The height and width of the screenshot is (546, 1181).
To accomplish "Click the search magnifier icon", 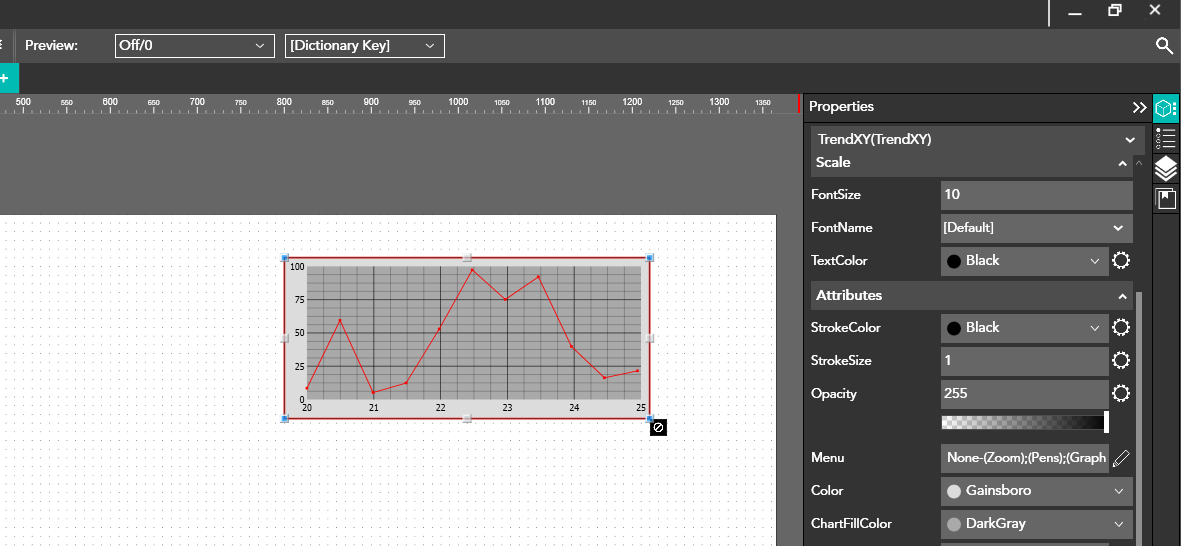I will [1164, 45].
